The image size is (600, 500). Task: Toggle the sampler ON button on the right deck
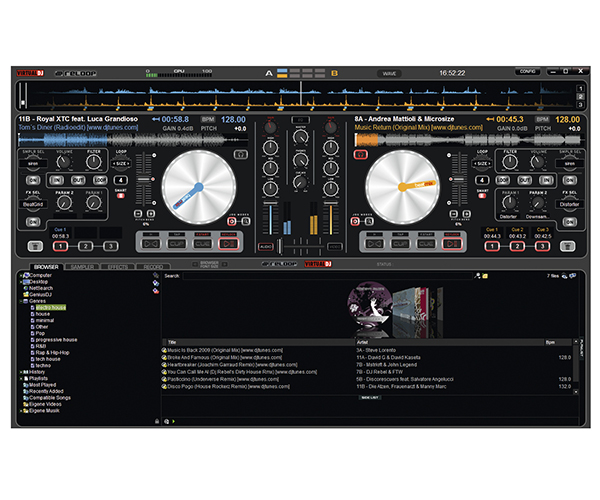(x=569, y=180)
